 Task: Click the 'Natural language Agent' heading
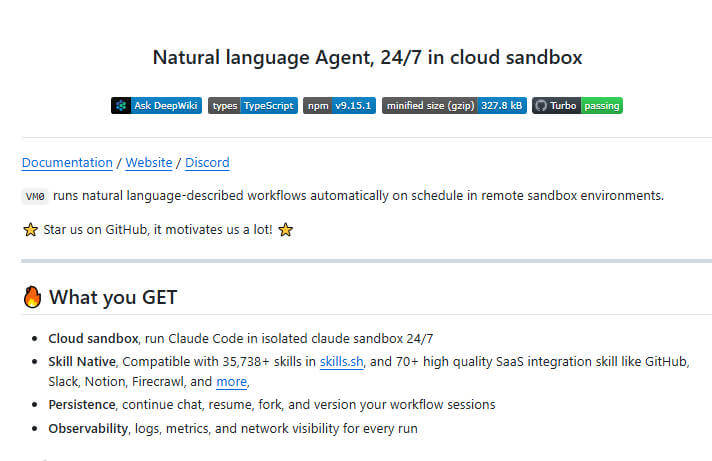point(367,58)
